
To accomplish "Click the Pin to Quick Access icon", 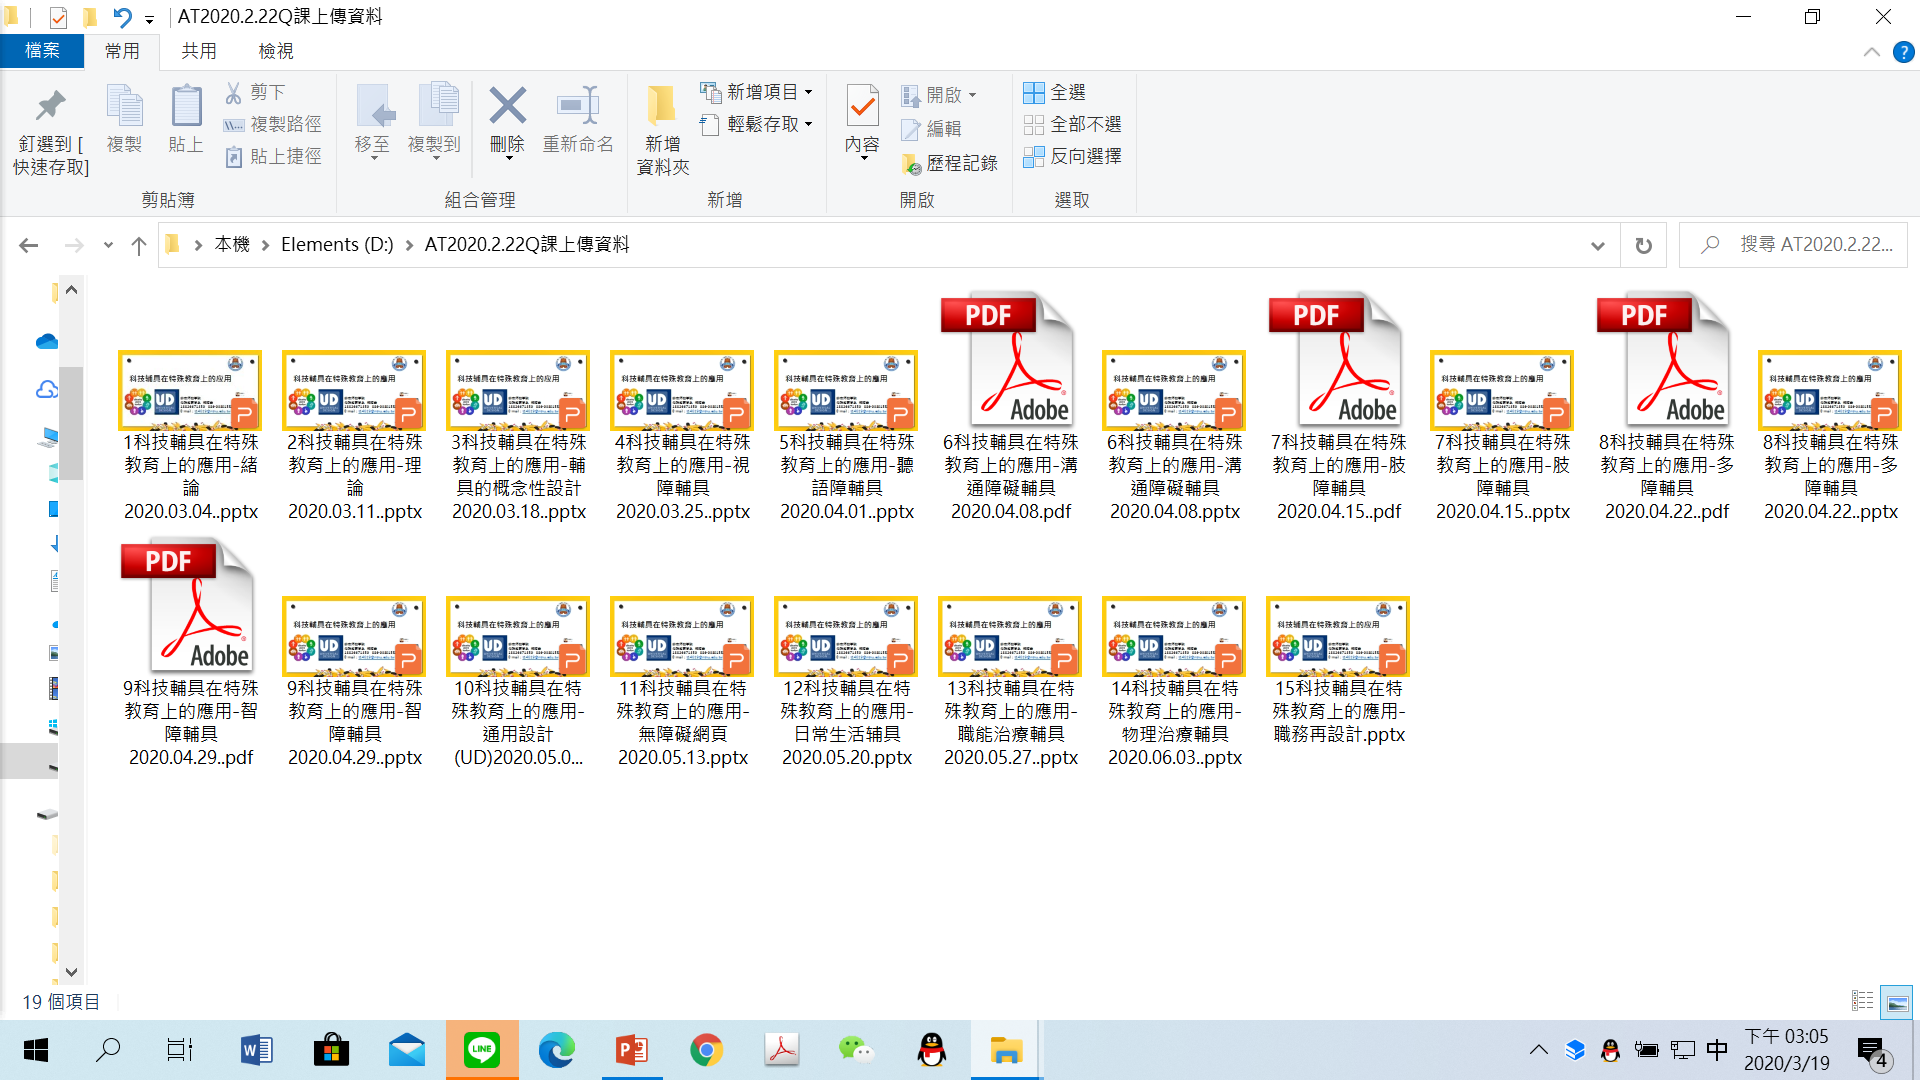I will [x=50, y=106].
